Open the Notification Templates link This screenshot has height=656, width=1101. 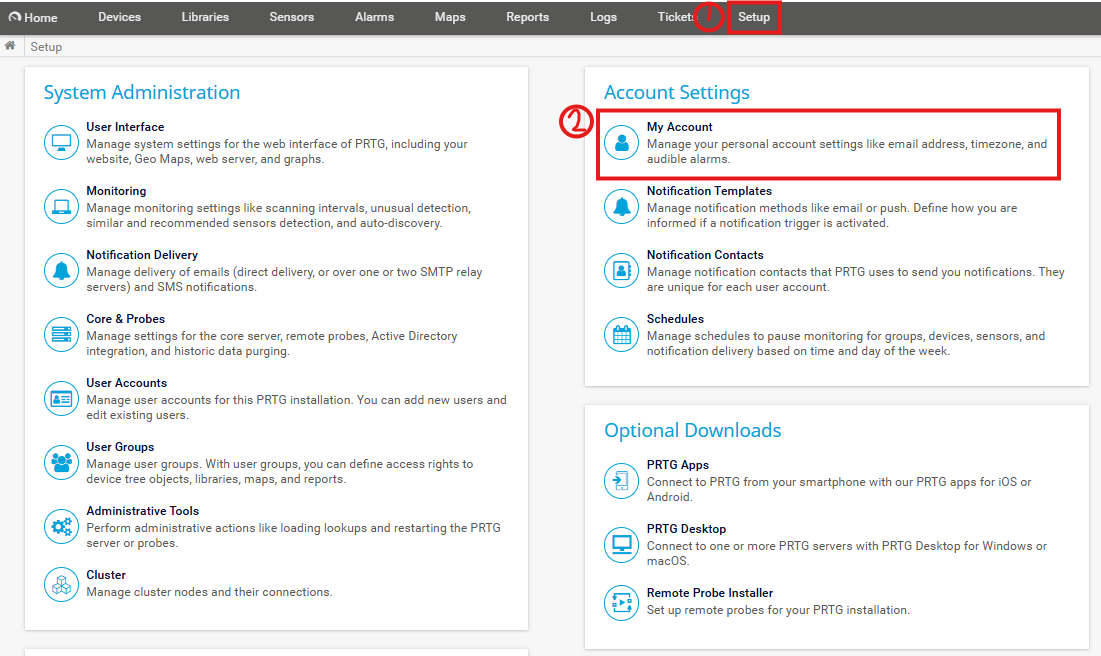(x=709, y=191)
